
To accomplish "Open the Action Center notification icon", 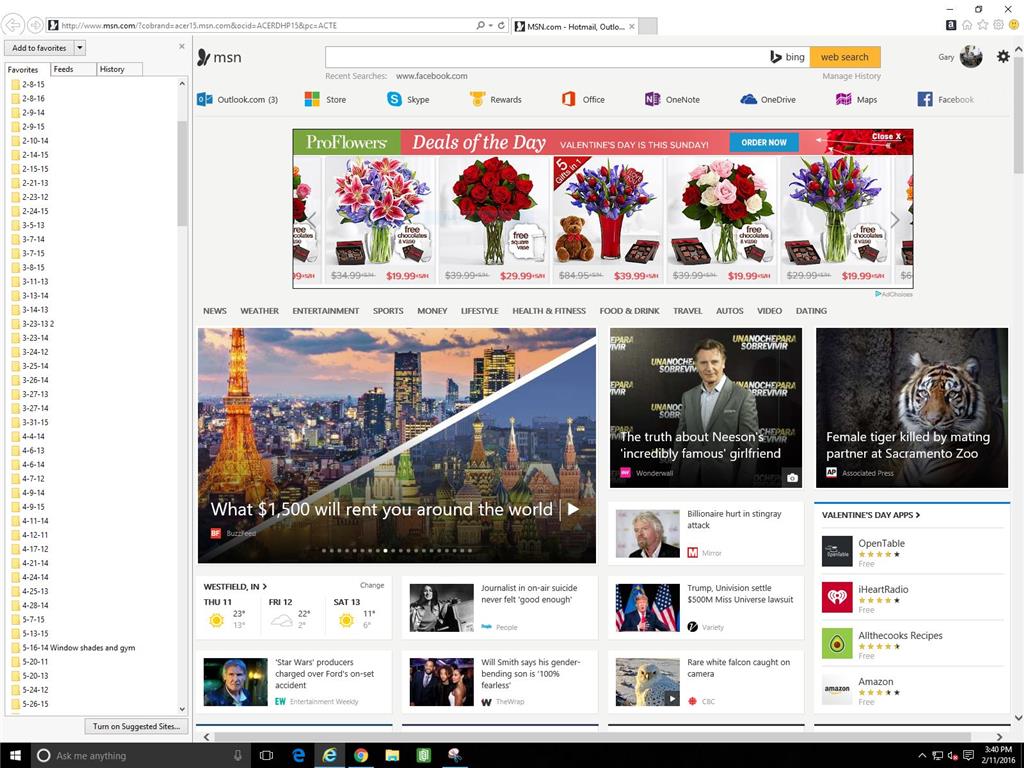I will click(x=968, y=756).
